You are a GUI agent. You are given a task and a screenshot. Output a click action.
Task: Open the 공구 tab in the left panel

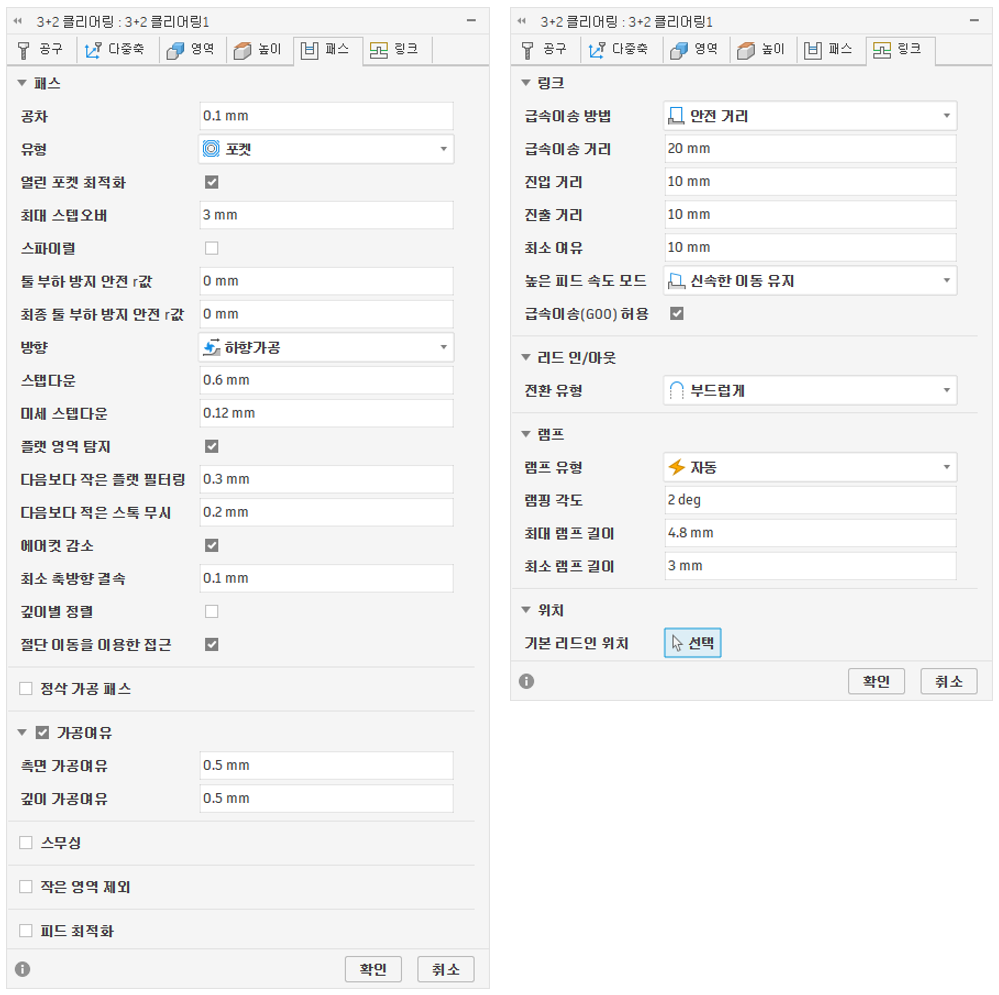(x=42, y=49)
